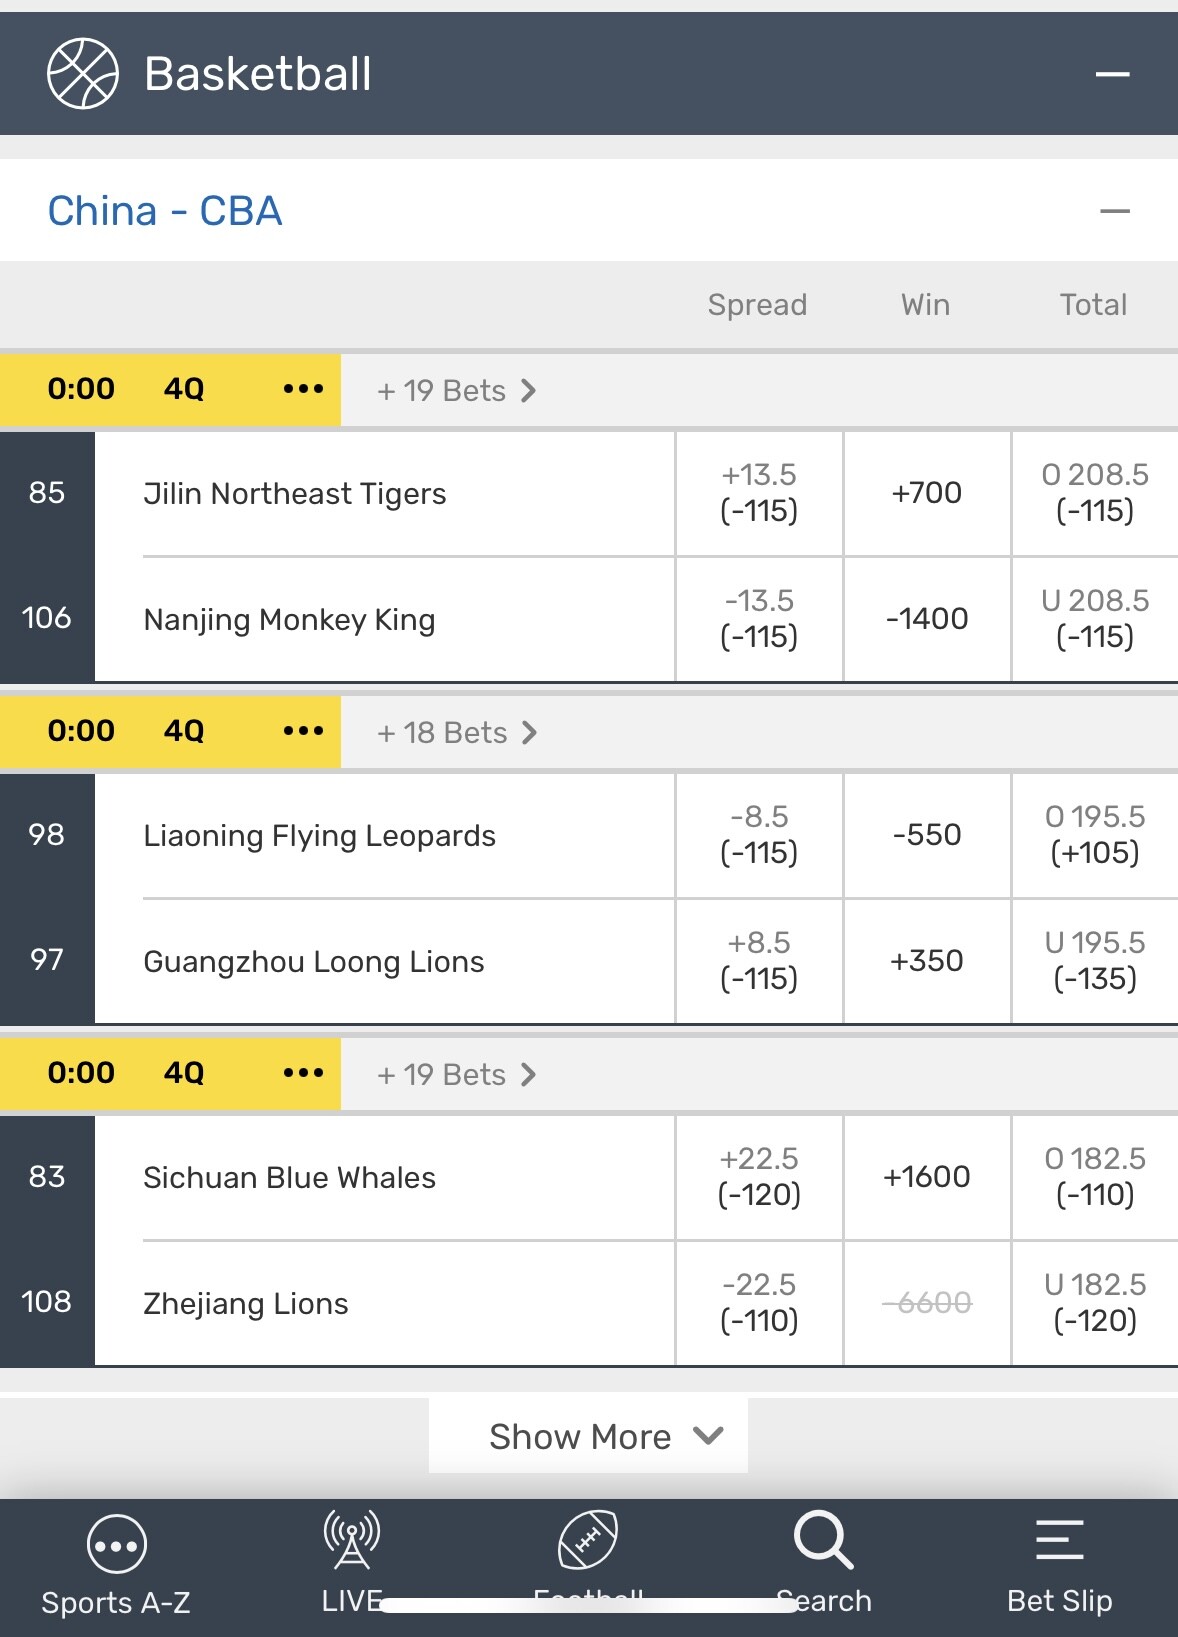Pick Sichuan Blue Whales +1600 to win
1178x1637 pixels.
pyautogui.click(x=927, y=1177)
